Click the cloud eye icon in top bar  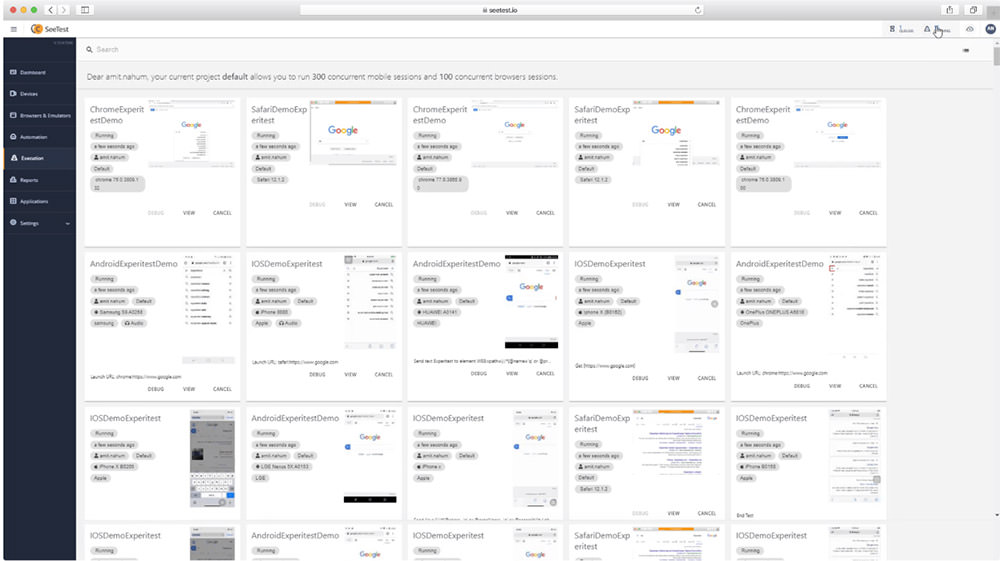point(969,29)
